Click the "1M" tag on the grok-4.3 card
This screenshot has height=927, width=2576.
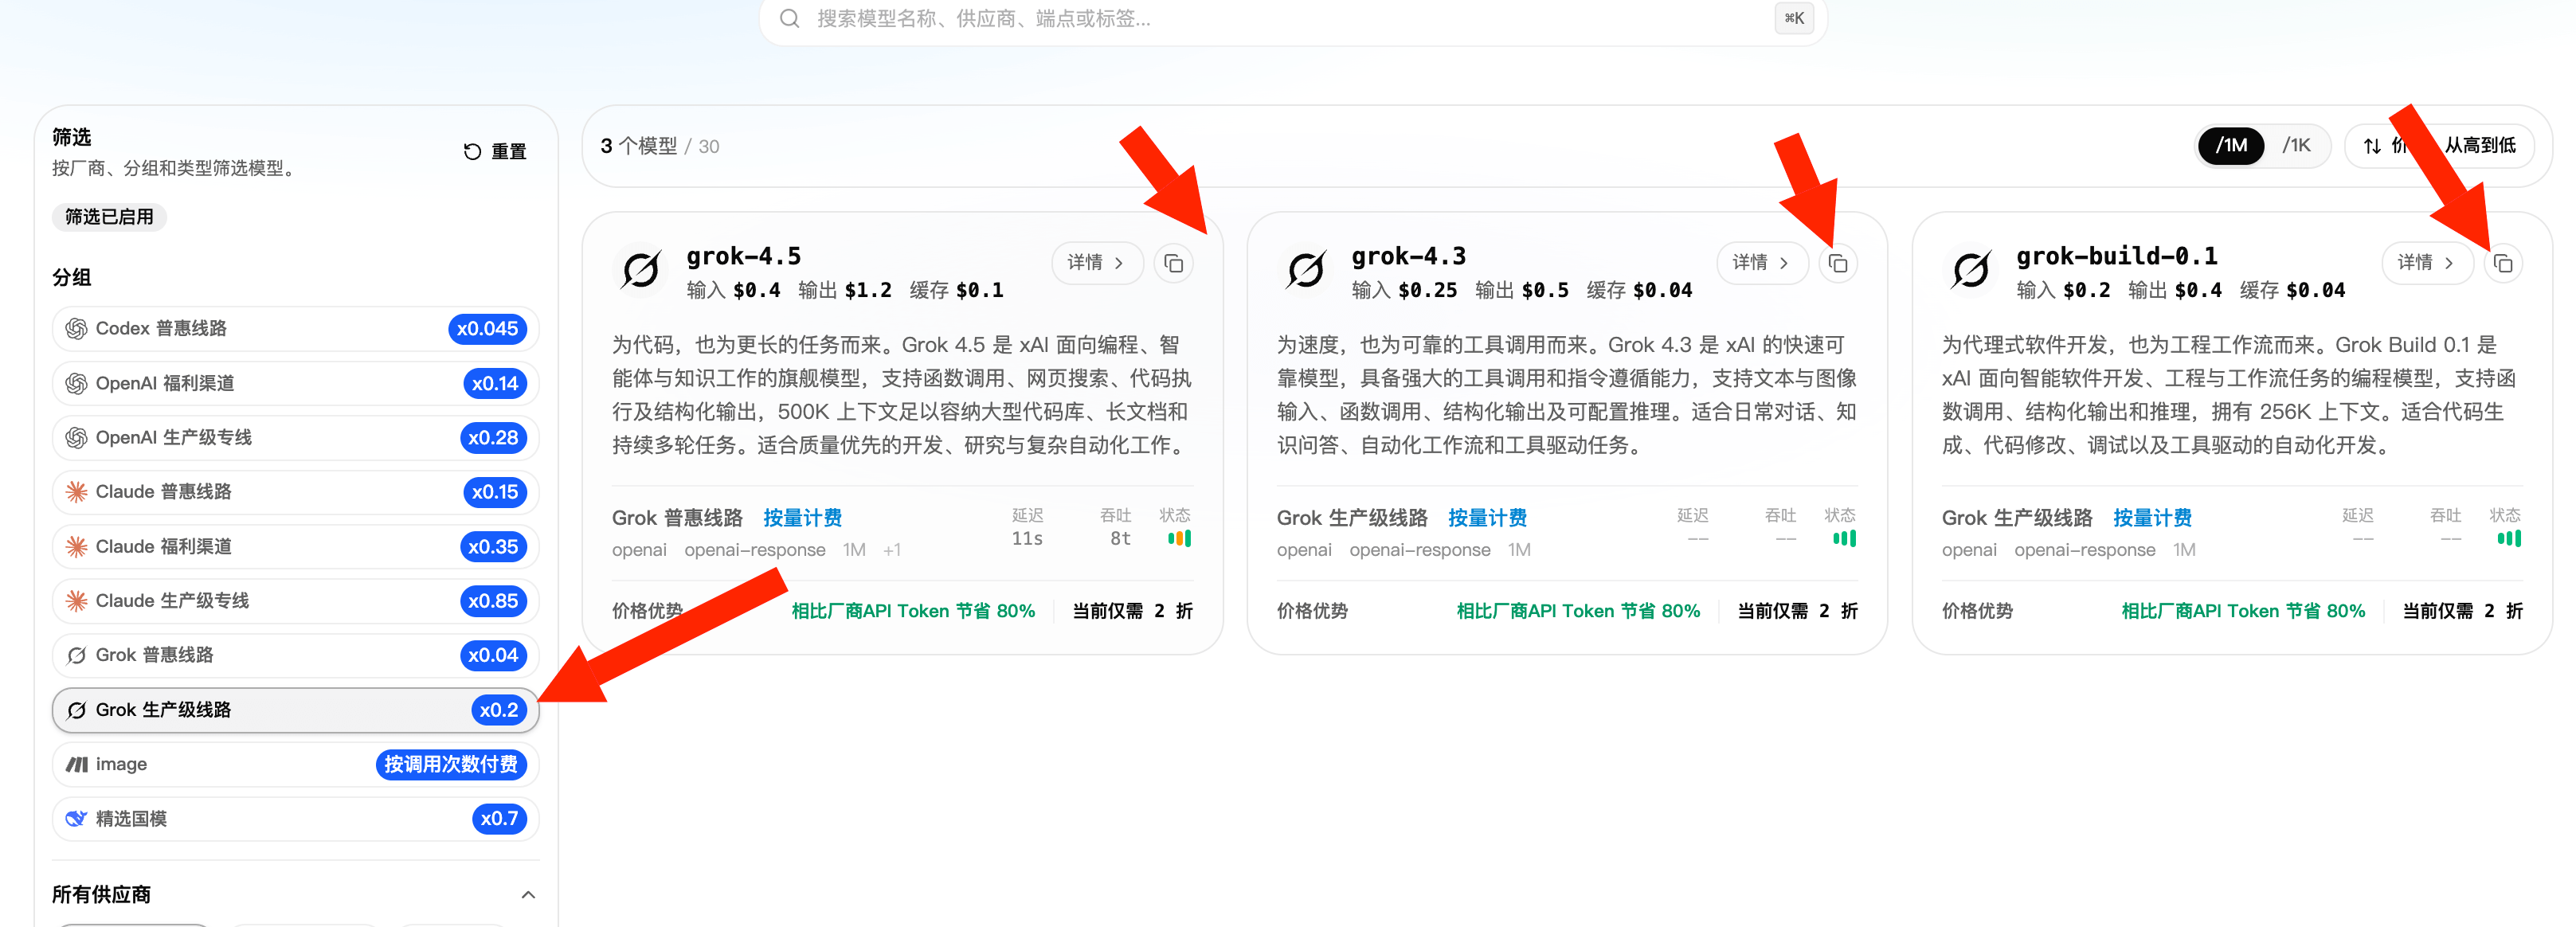tap(1519, 551)
